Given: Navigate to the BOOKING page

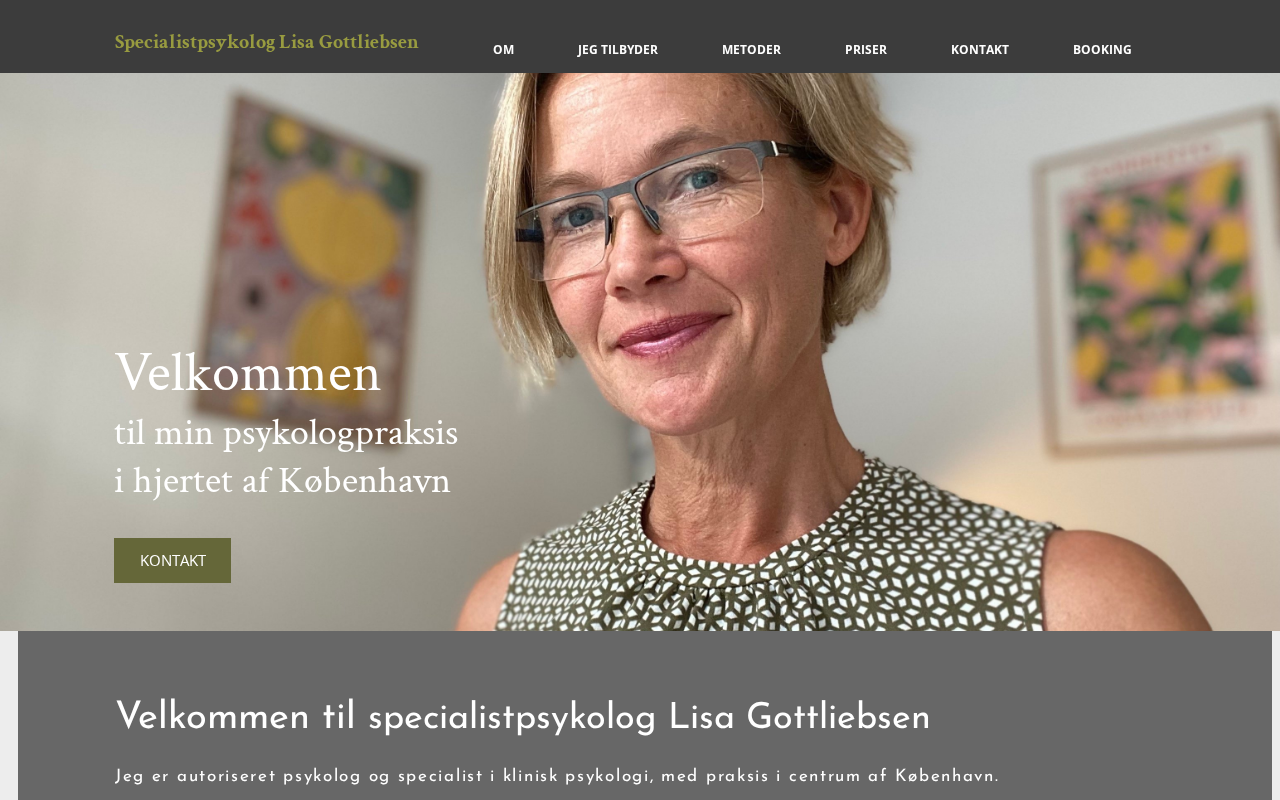Looking at the screenshot, I should (1102, 49).
